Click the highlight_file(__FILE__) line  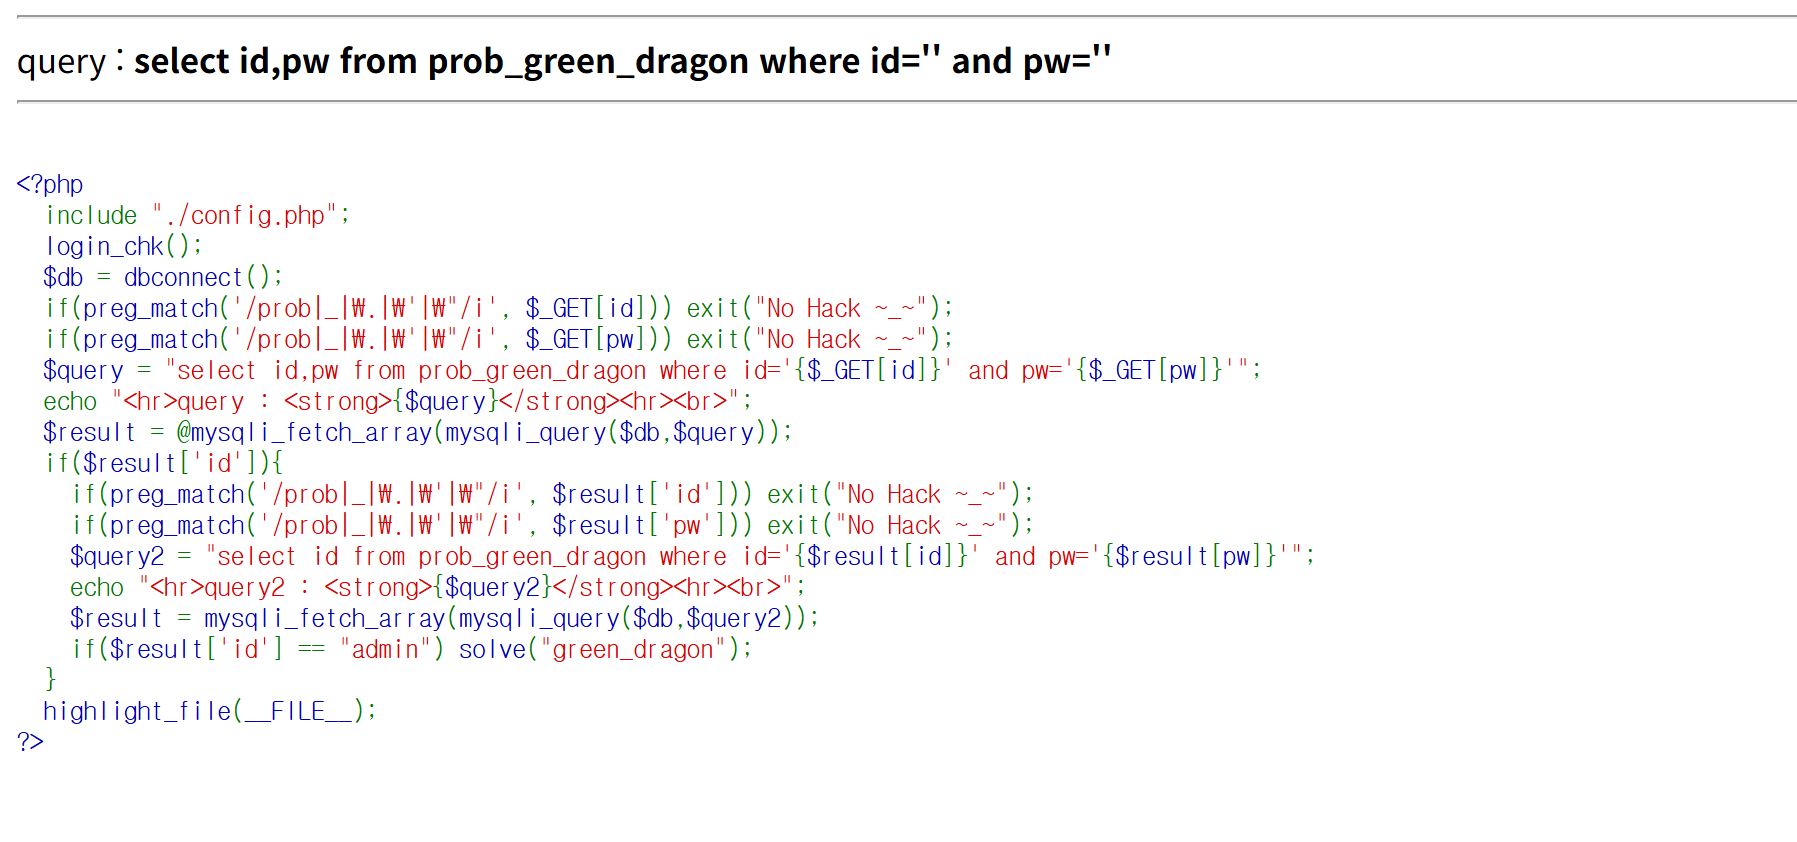210,711
